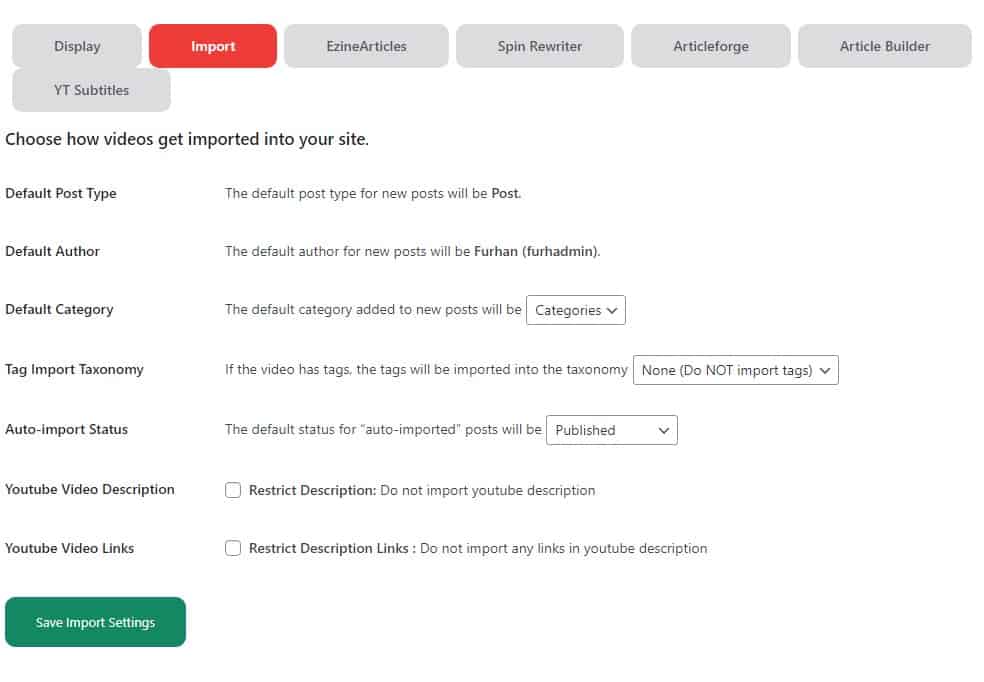Open the EzineArticles tab

(366, 46)
